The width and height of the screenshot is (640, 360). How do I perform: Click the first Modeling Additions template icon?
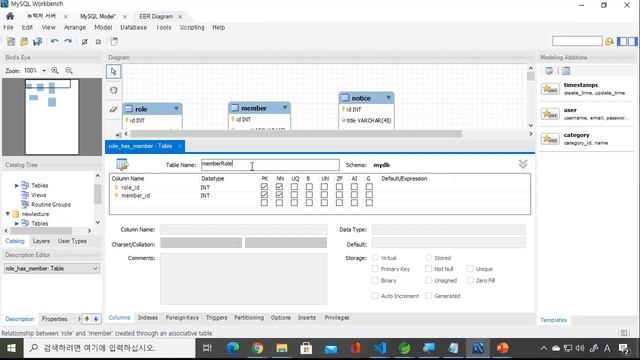click(x=549, y=71)
